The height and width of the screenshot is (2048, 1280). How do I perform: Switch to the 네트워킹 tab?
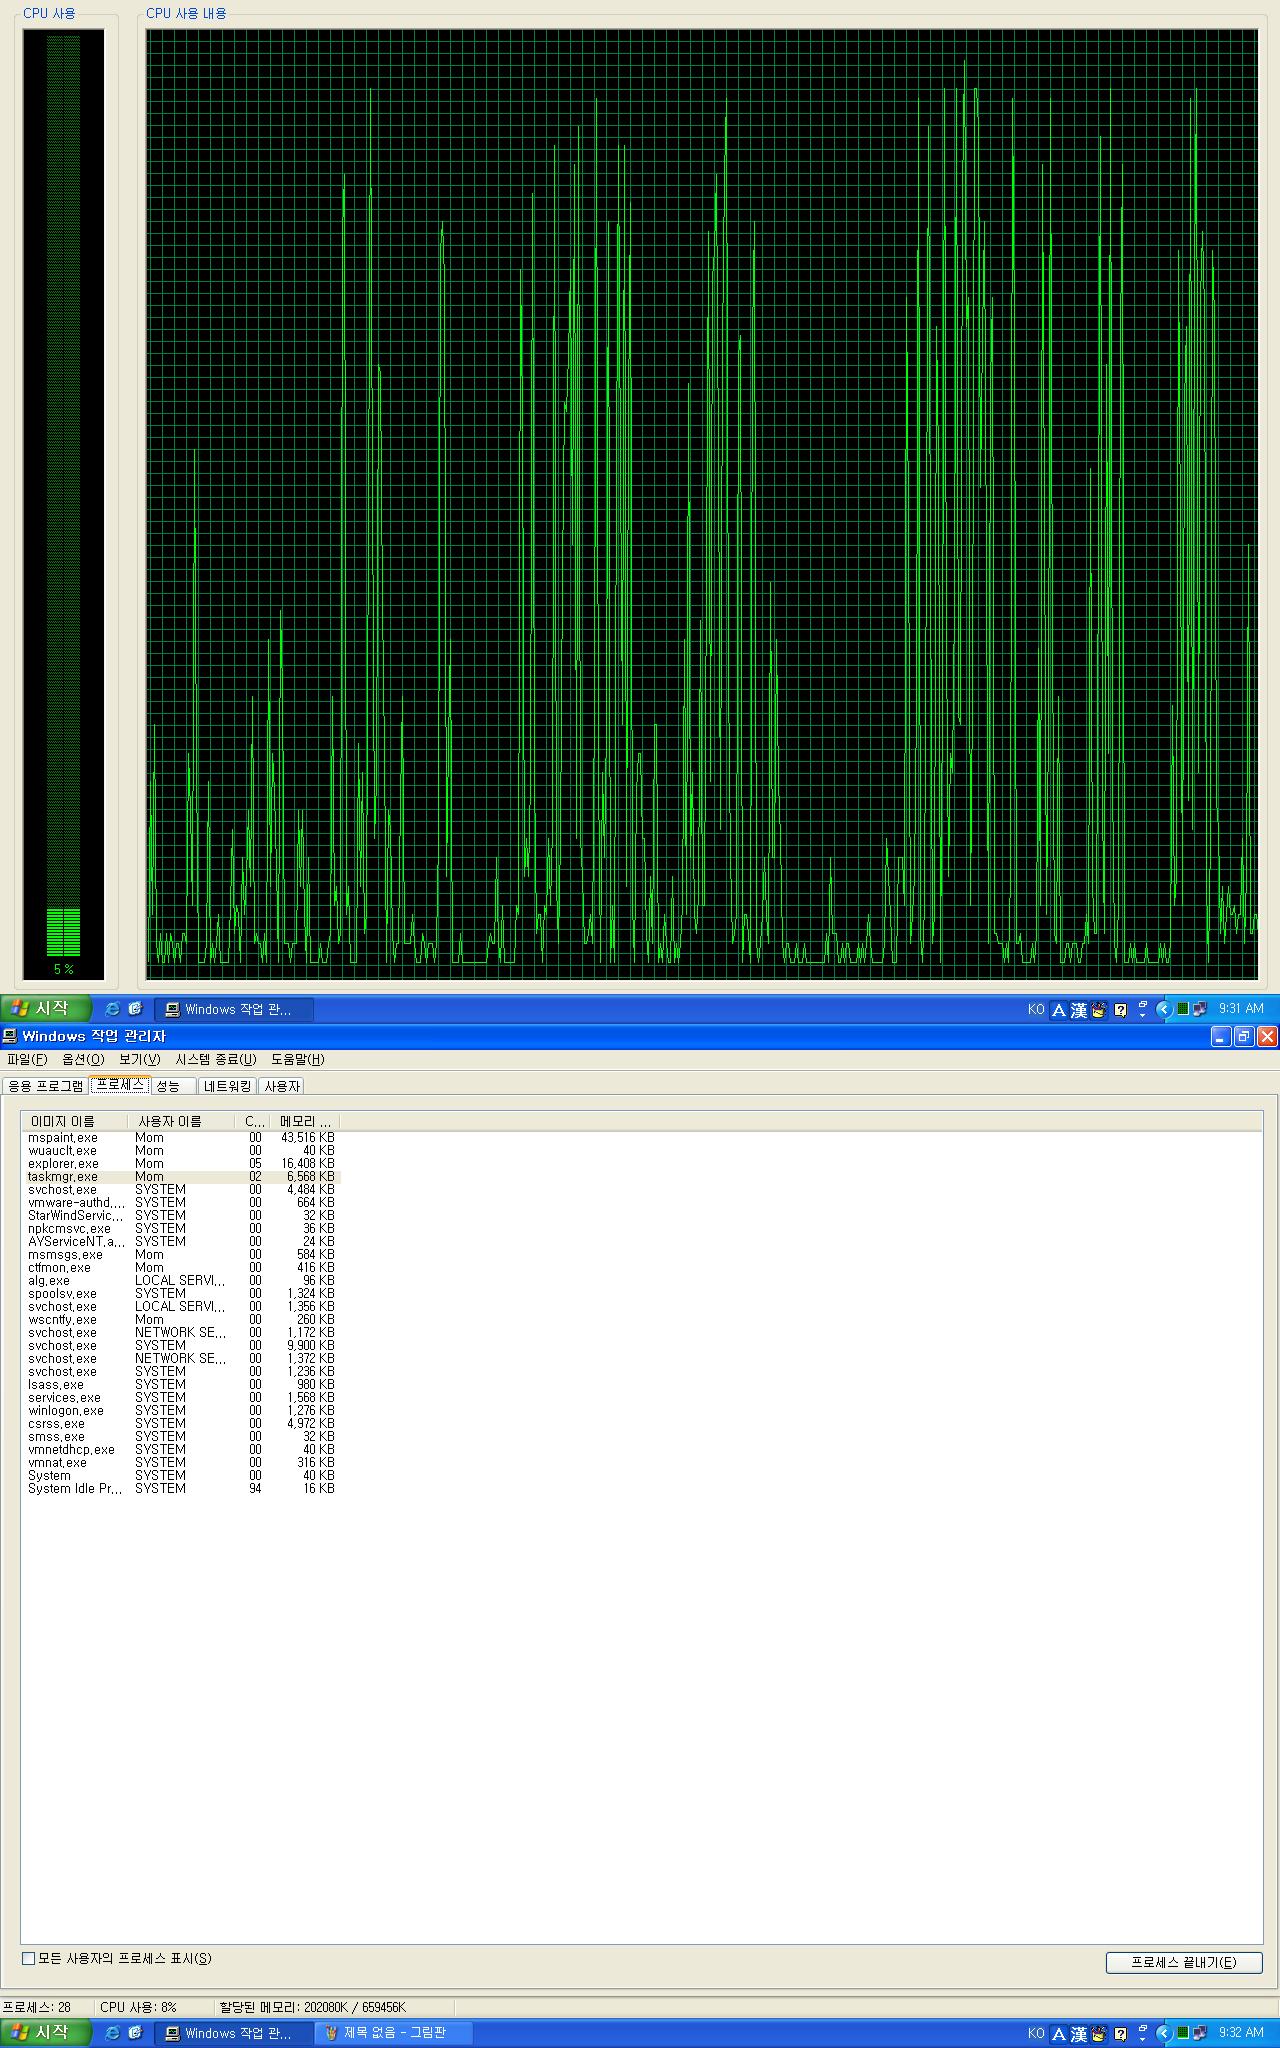coord(227,1086)
